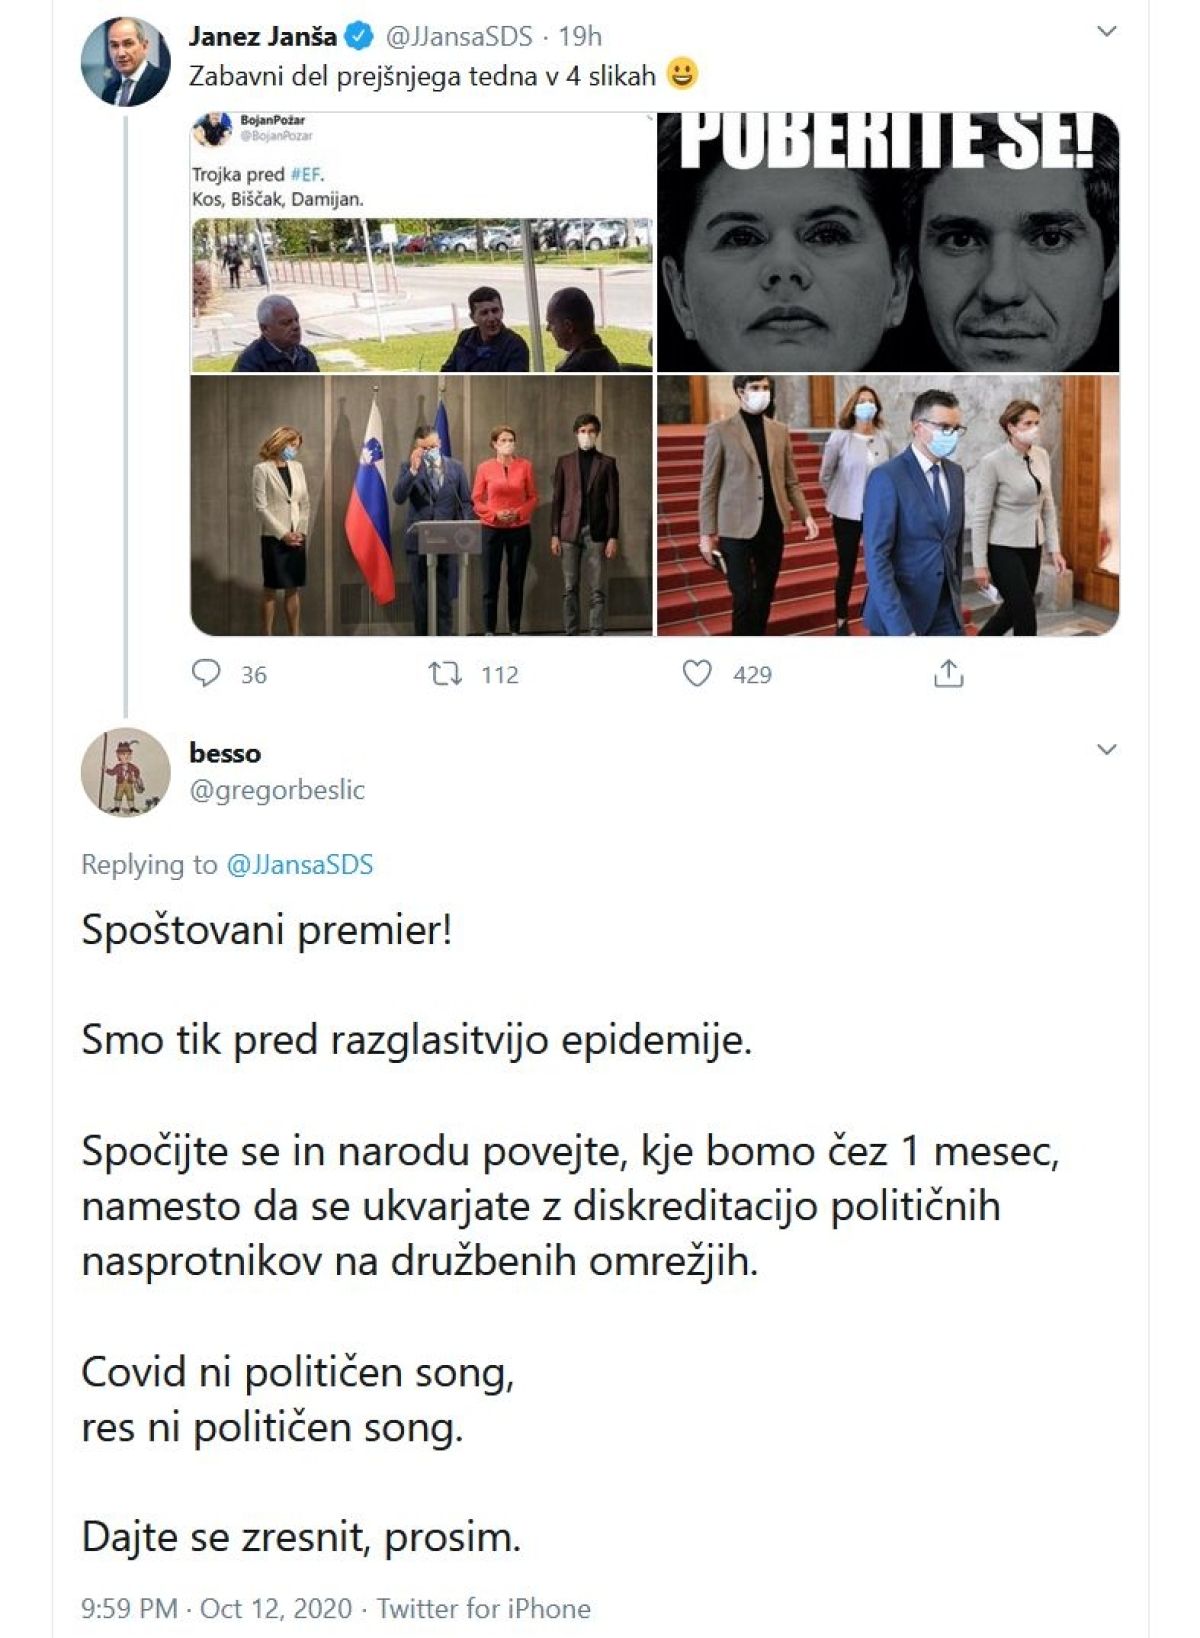The width and height of the screenshot is (1200, 1638).
Task: Click the @gregorbeslic handle
Action: tap(277, 790)
